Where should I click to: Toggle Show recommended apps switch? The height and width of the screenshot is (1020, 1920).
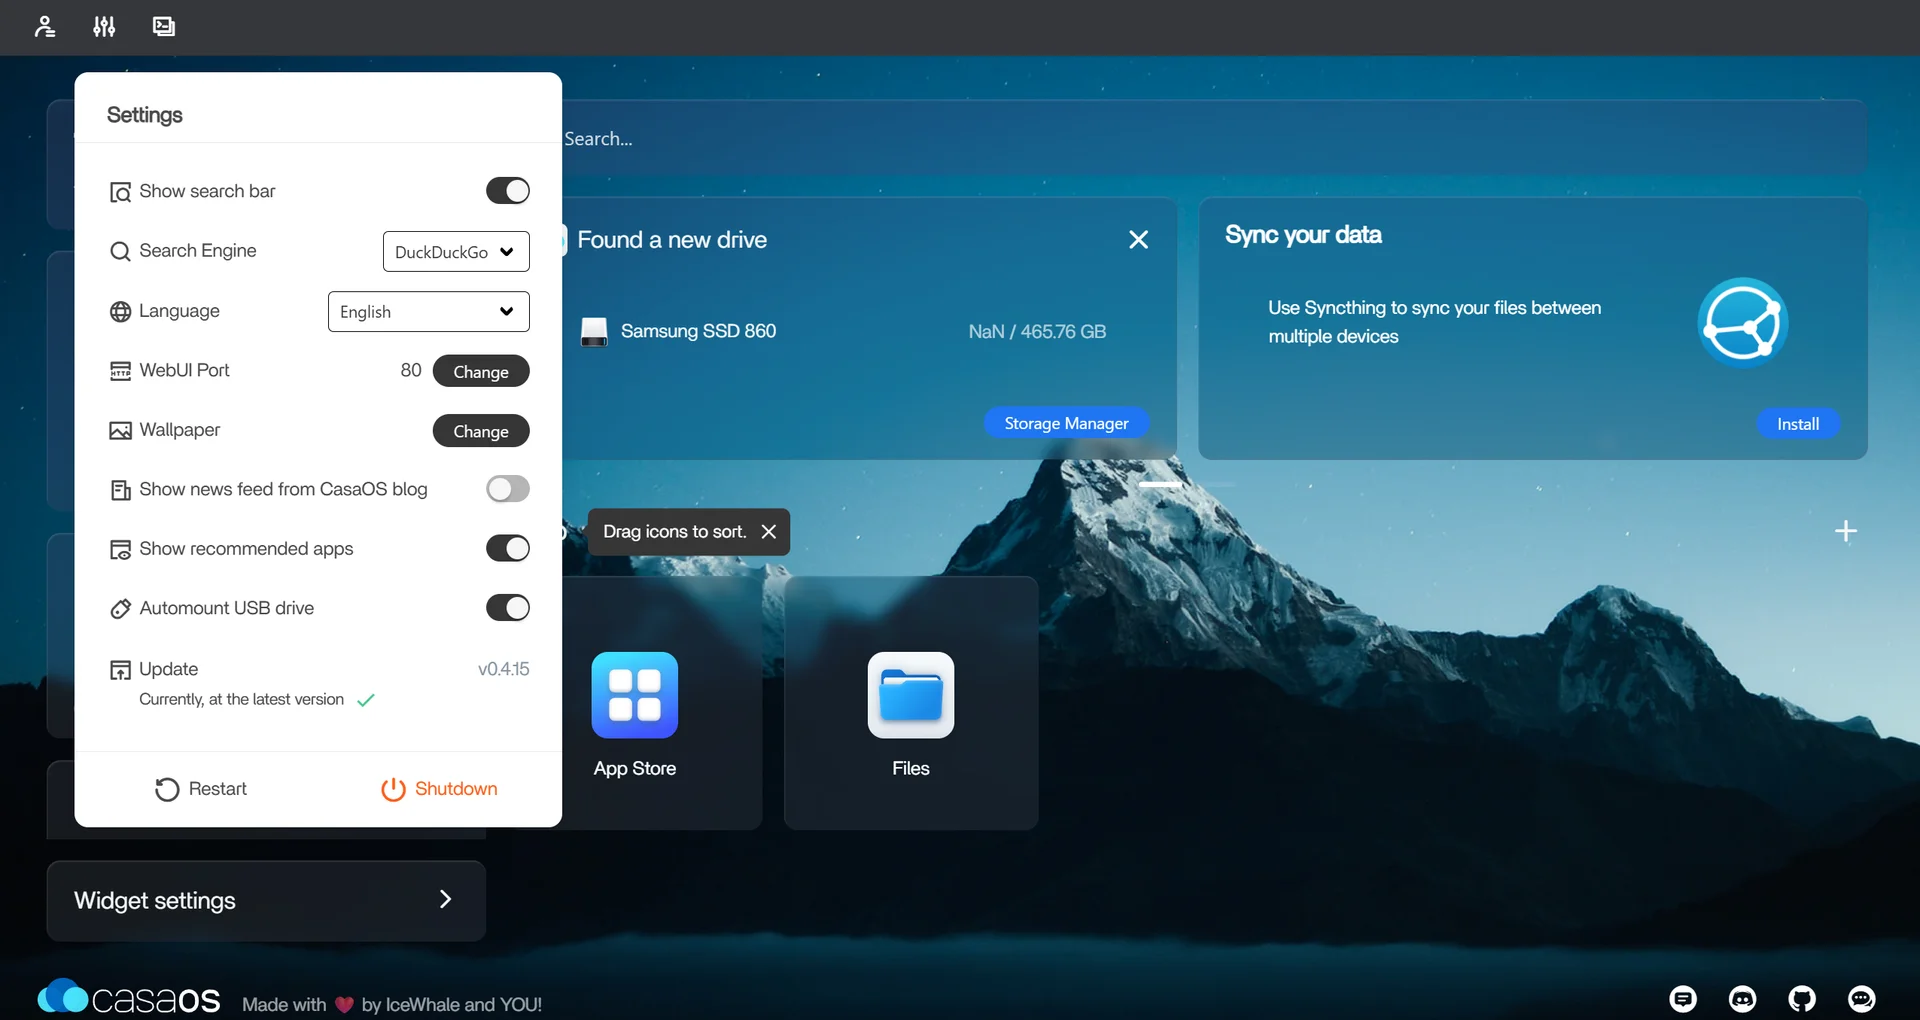[x=508, y=549]
